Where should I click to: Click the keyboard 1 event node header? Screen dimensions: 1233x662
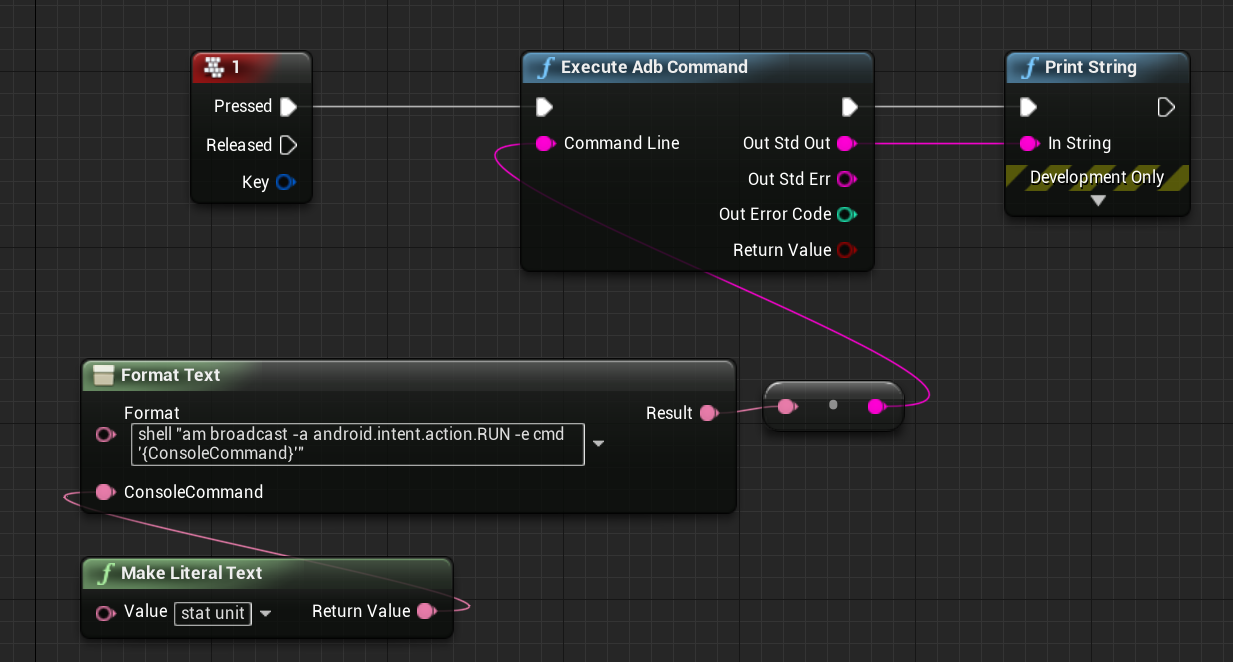250,68
